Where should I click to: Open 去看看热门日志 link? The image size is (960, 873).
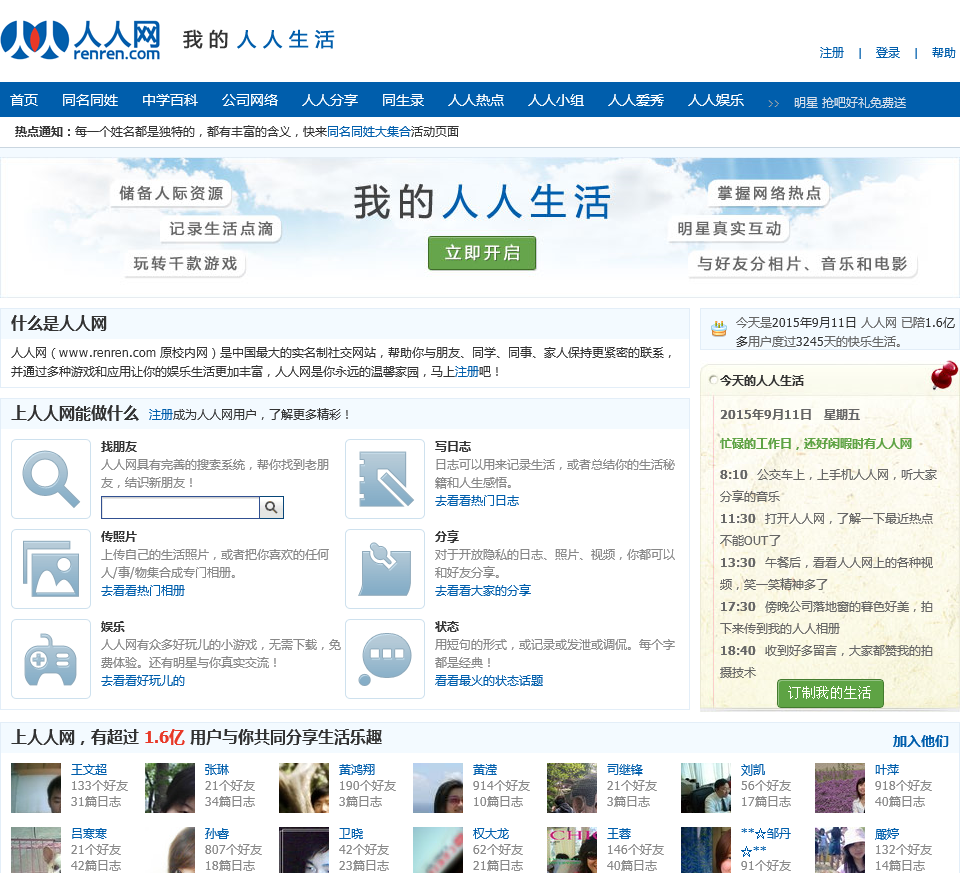[477, 501]
